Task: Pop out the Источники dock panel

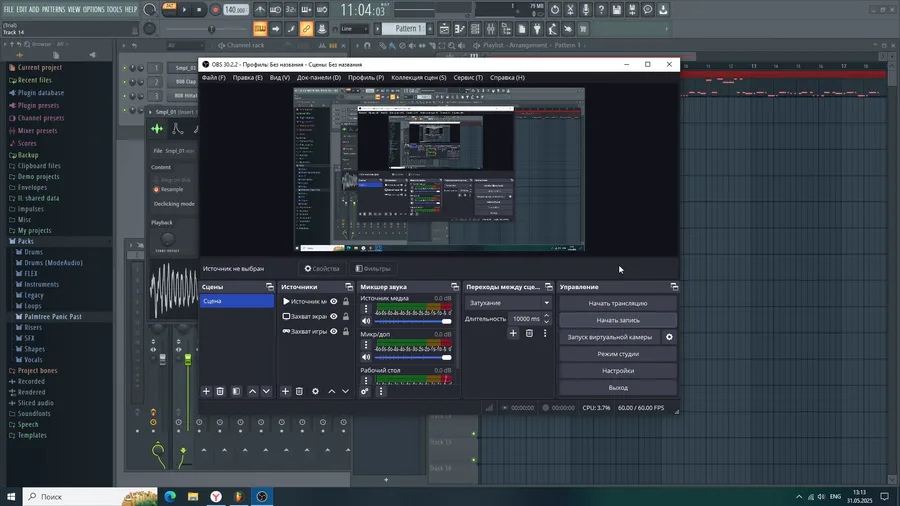Action: click(349, 287)
